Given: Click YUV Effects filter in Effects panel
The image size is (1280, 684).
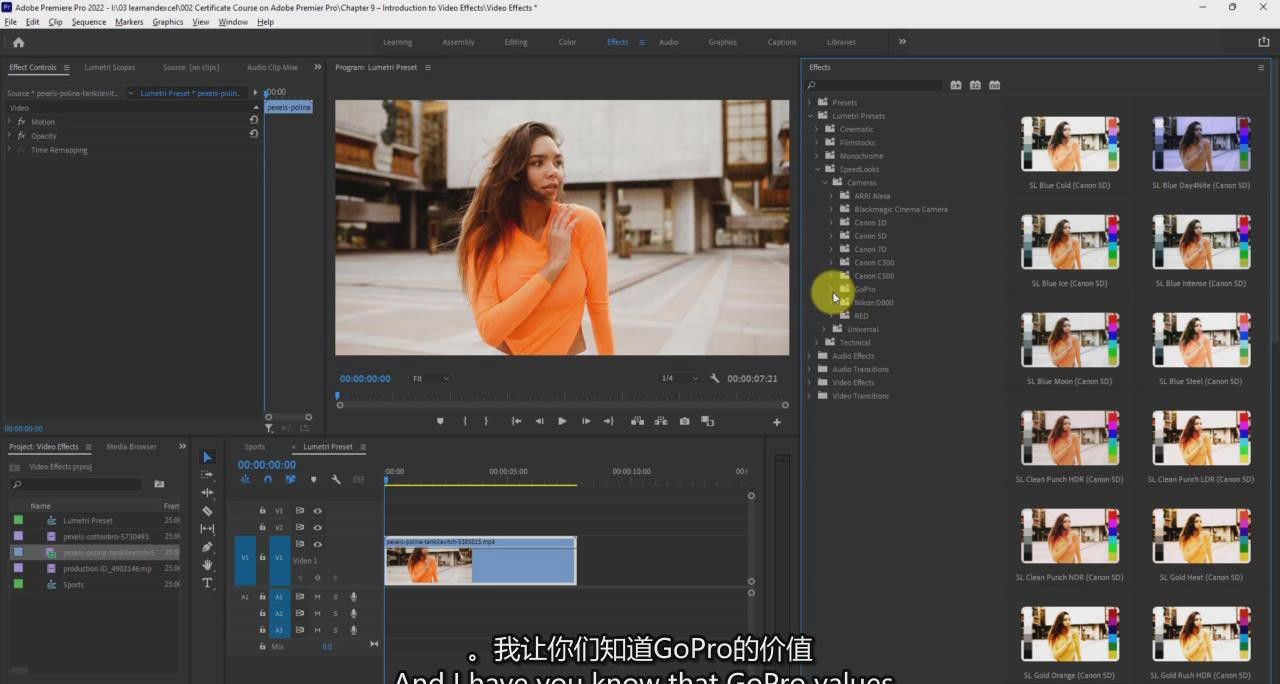Looking at the screenshot, I should pyautogui.click(x=994, y=85).
